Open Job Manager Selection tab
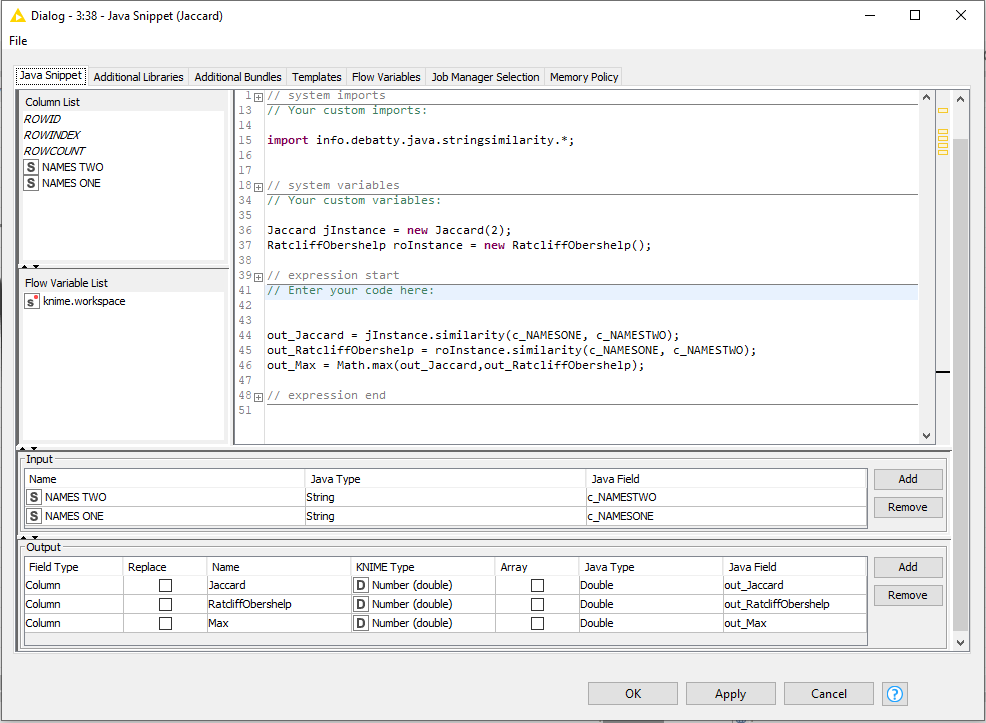The width and height of the screenshot is (986, 723). (485, 77)
